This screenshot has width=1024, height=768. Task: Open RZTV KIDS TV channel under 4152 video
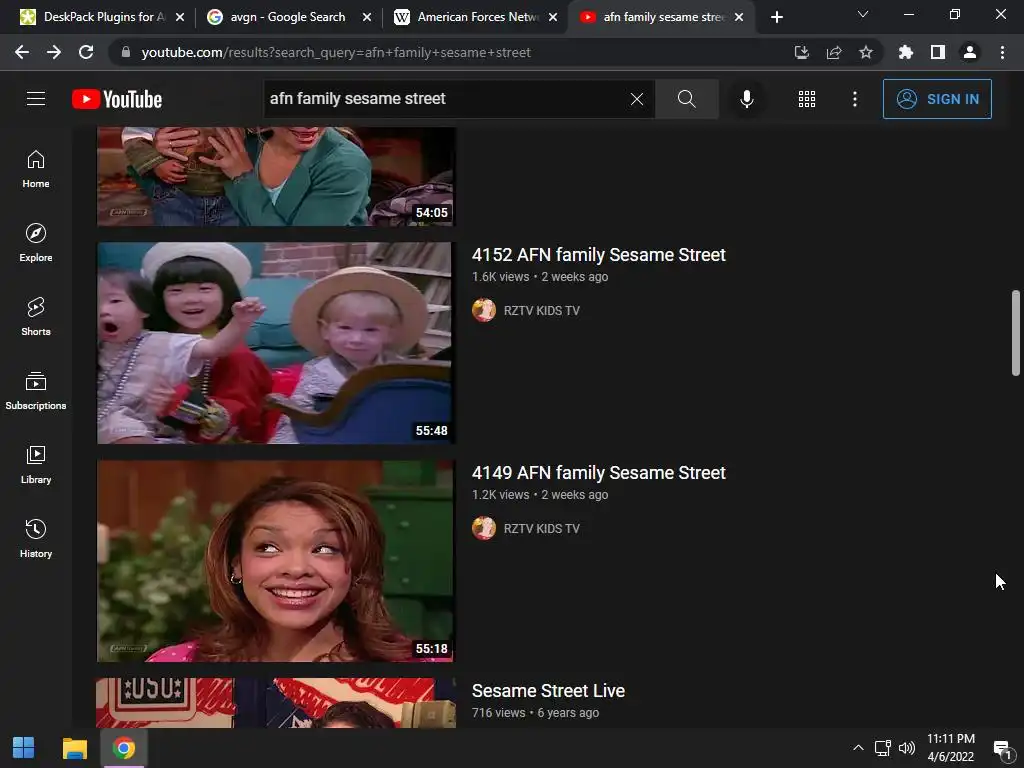pos(541,311)
